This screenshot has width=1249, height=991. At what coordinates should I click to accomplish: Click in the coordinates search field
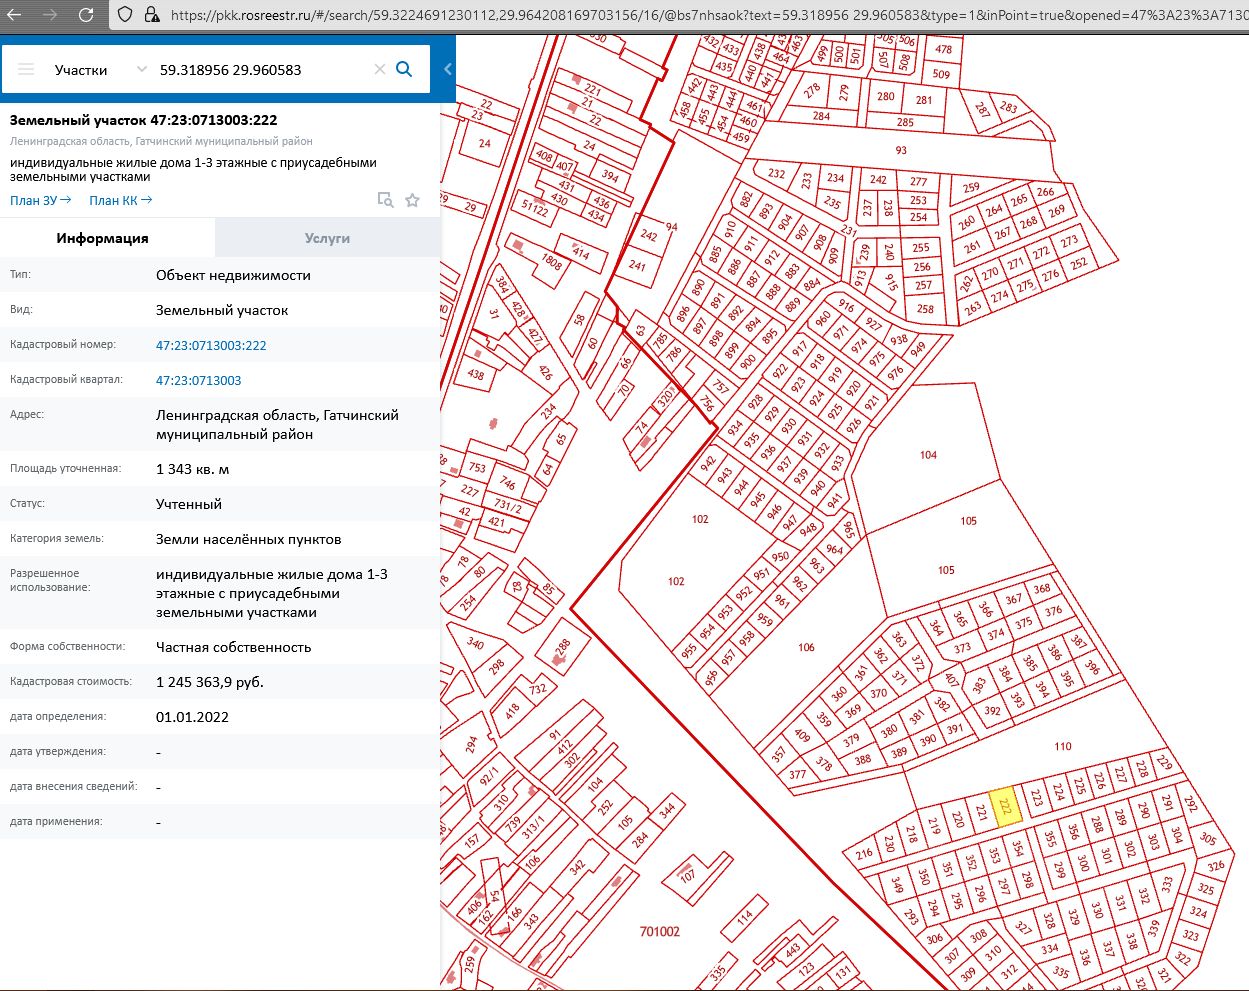click(260, 70)
